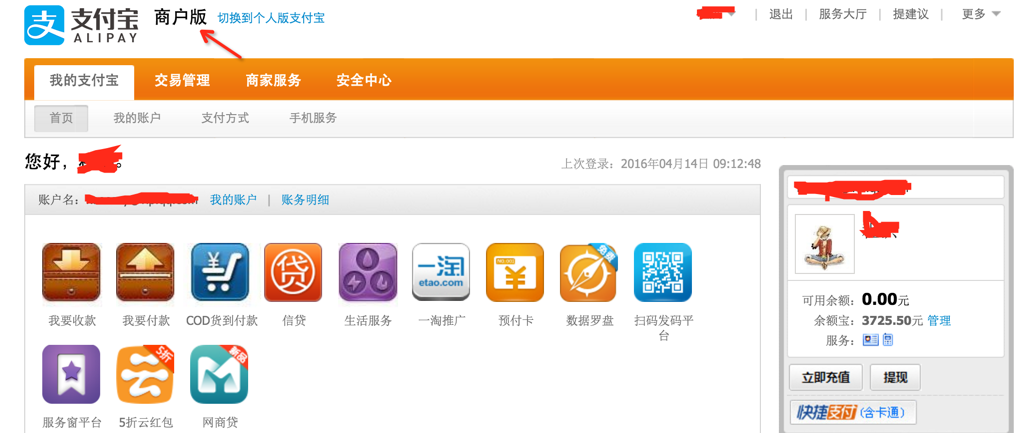The height and width of the screenshot is (433, 1027).
Task: Click the 提现 withdraw button
Action: coord(895,377)
